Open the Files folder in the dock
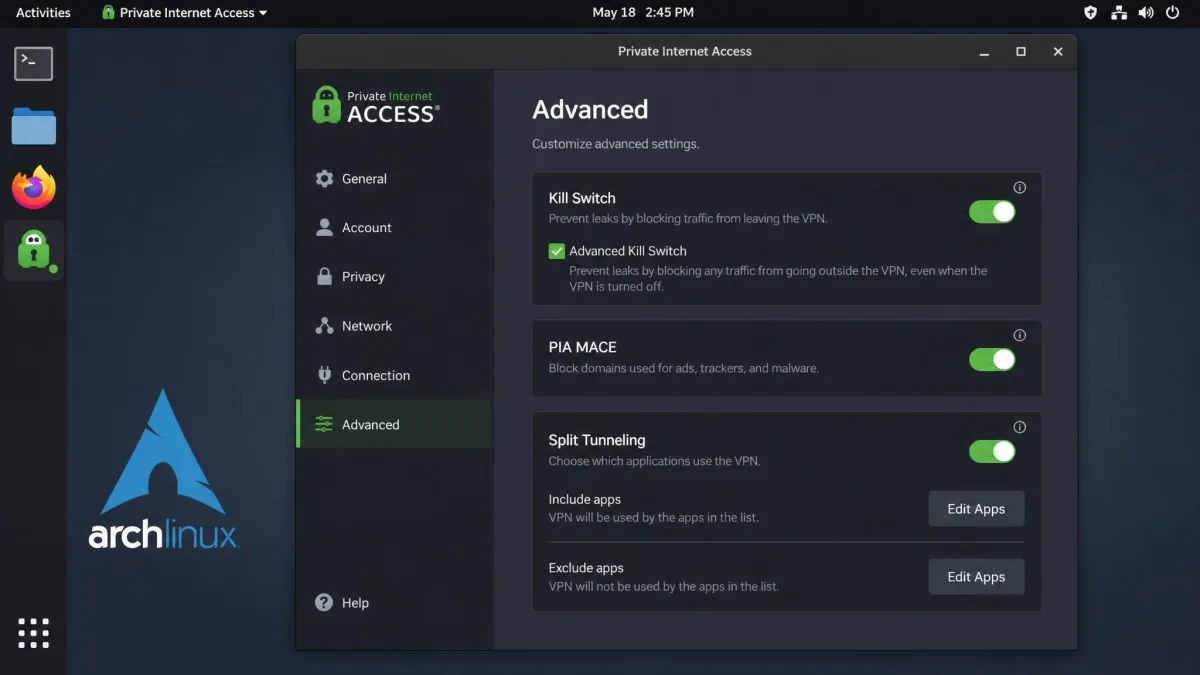Image resolution: width=1200 pixels, height=675 pixels. 33,127
